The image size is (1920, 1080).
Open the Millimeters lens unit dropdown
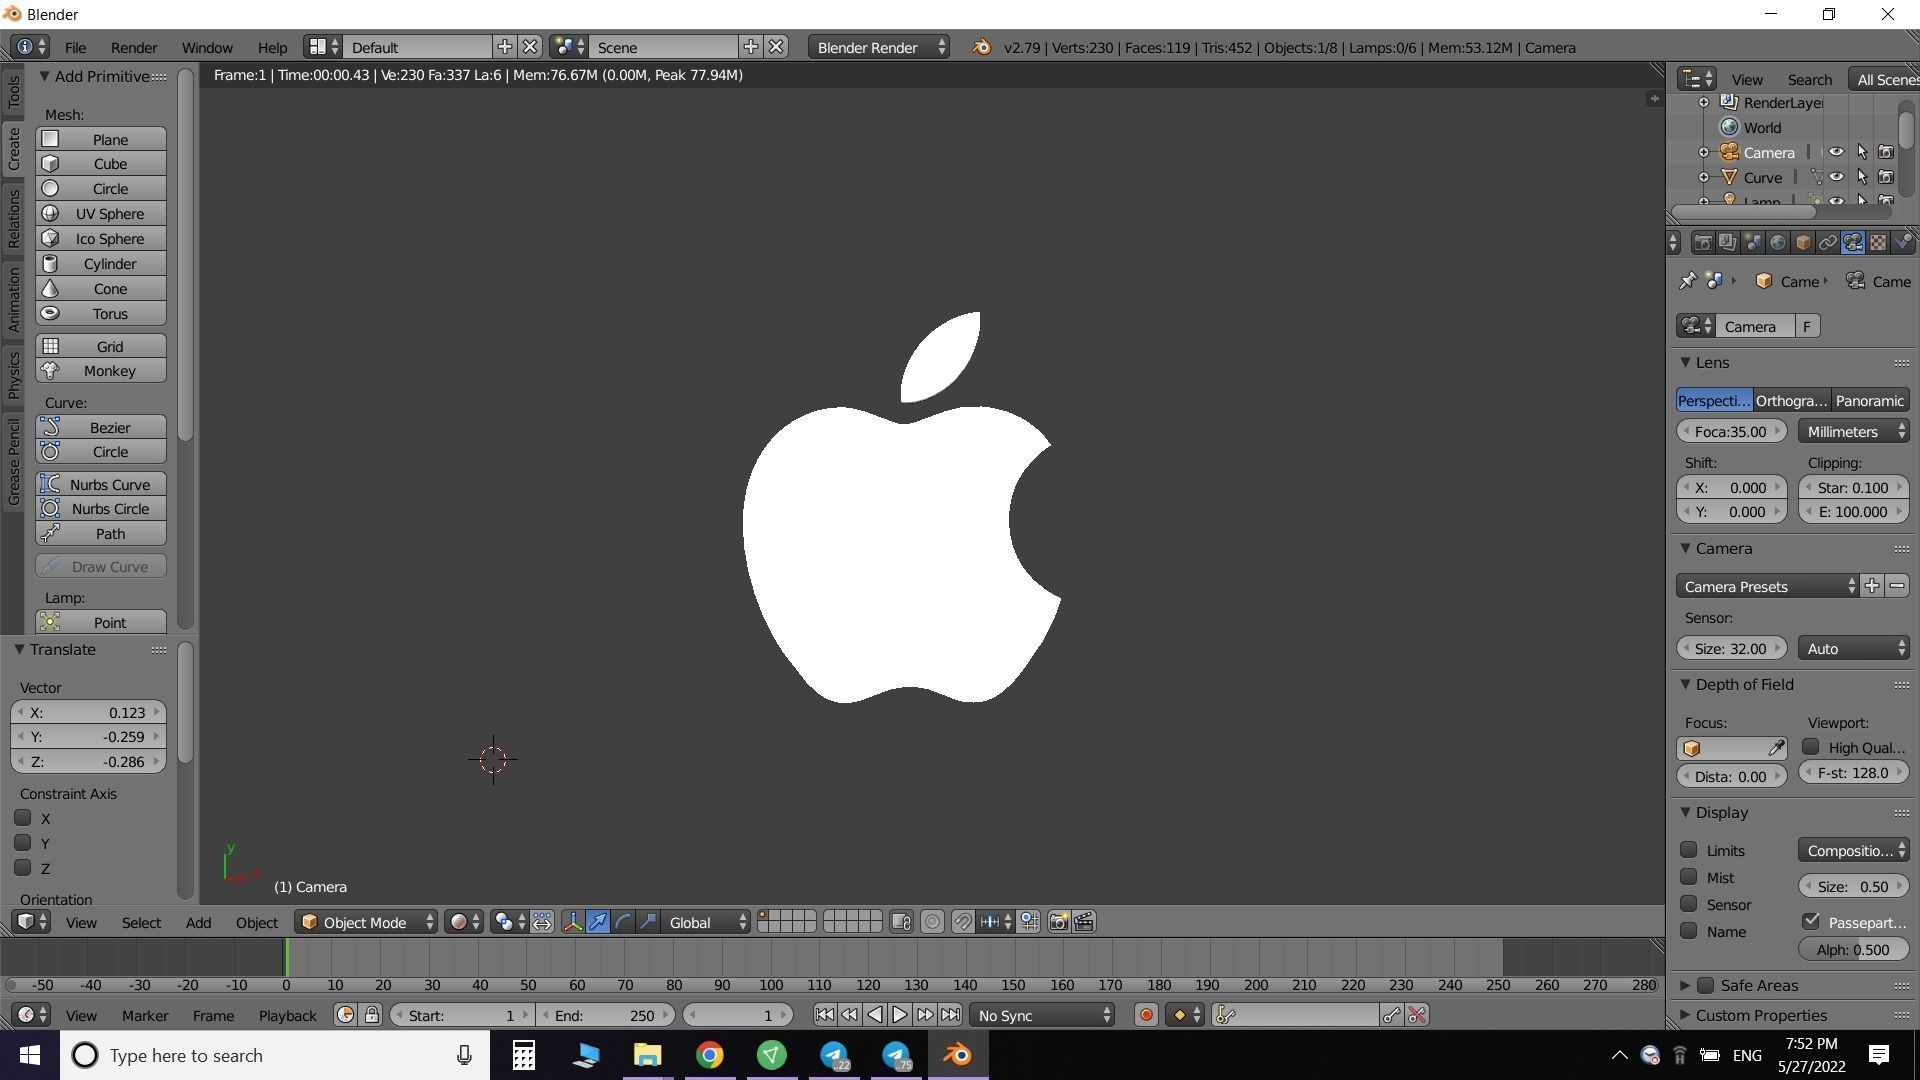1854,431
